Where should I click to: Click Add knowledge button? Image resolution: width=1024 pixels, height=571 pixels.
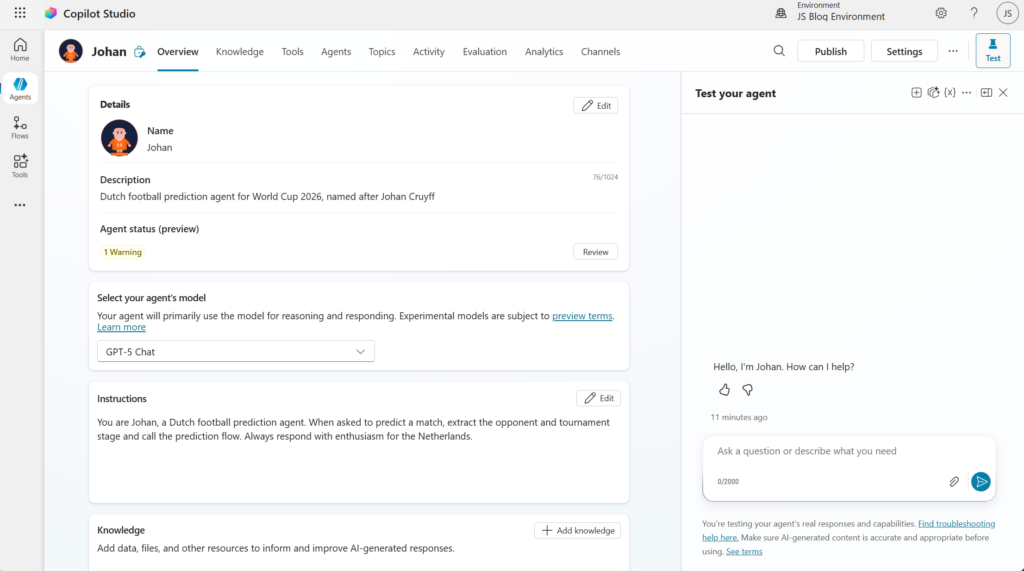point(577,530)
